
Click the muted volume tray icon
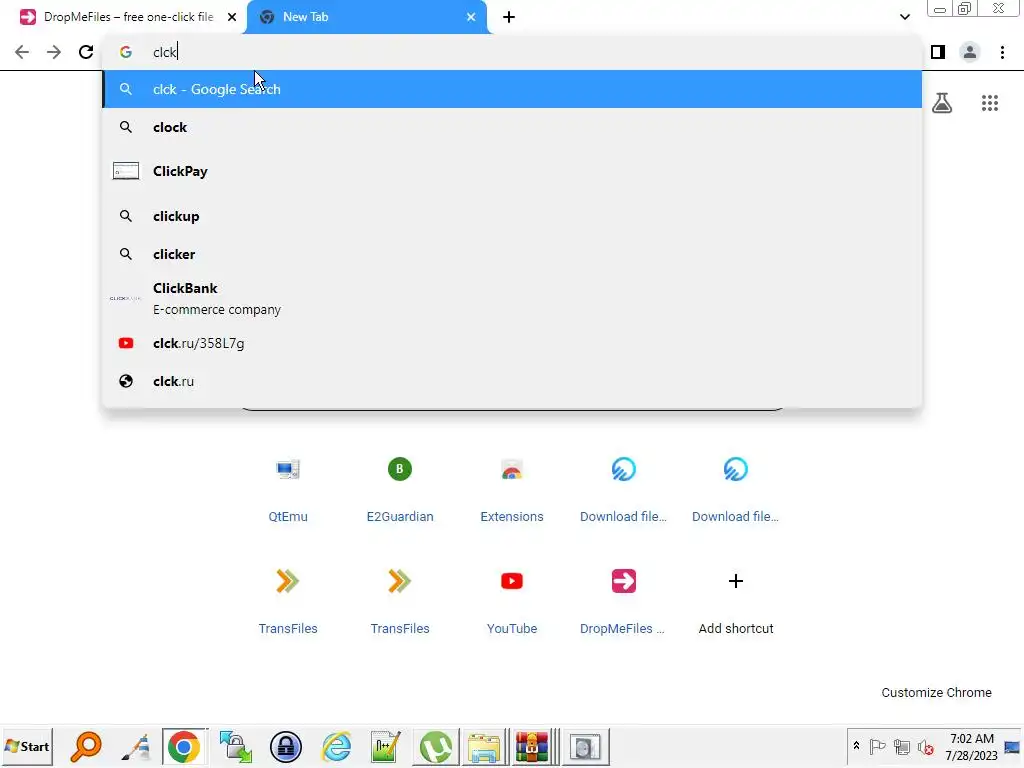click(925, 746)
